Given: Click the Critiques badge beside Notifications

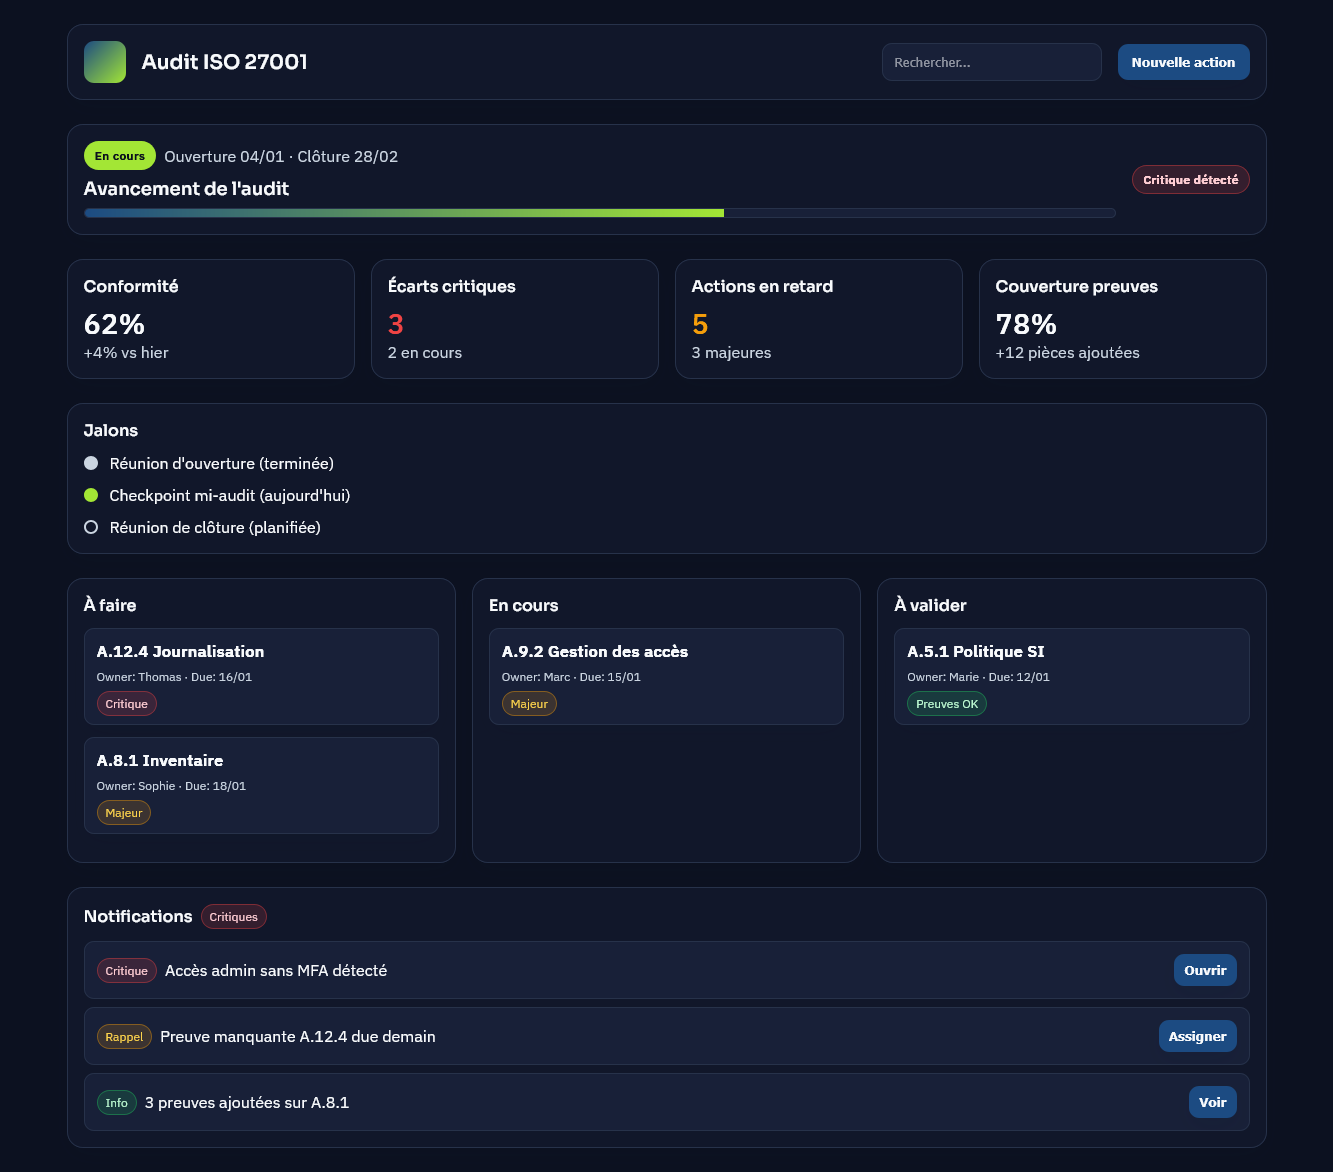Looking at the screenshot, I should (x=234, y=917).
